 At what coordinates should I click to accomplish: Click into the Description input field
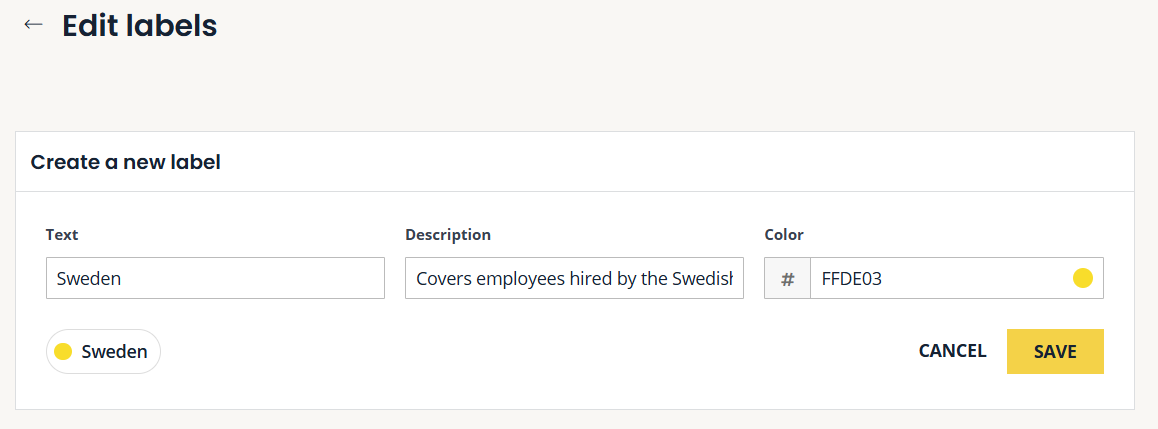(x=574, y=278)
